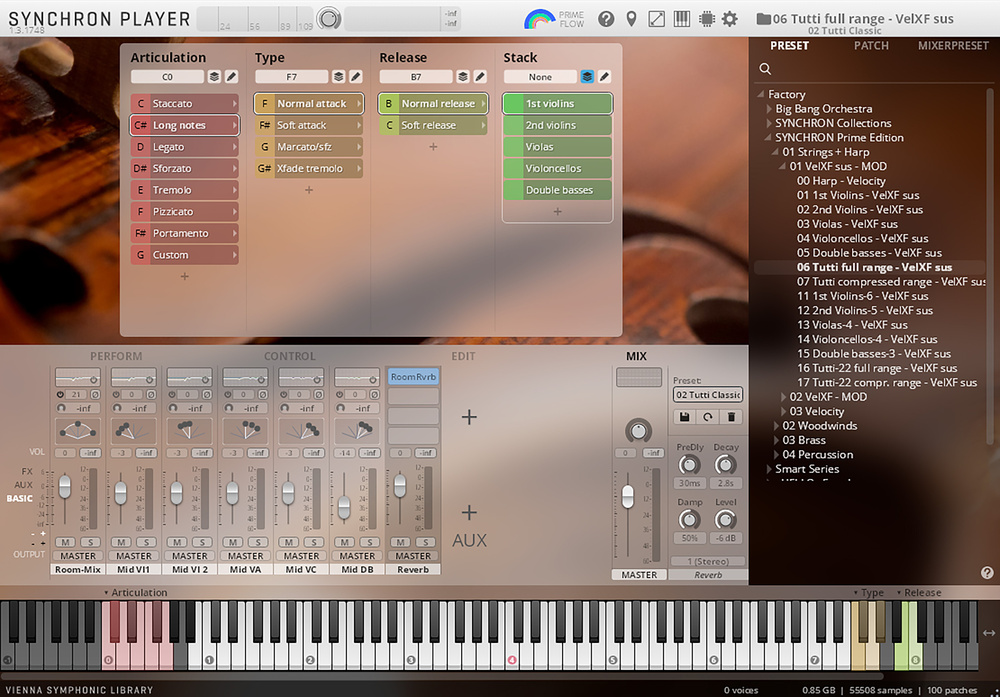This screenshot has width=1000, height=697.
Task: Select the Xfade tremolo type
Action: [x=308, y=169]
